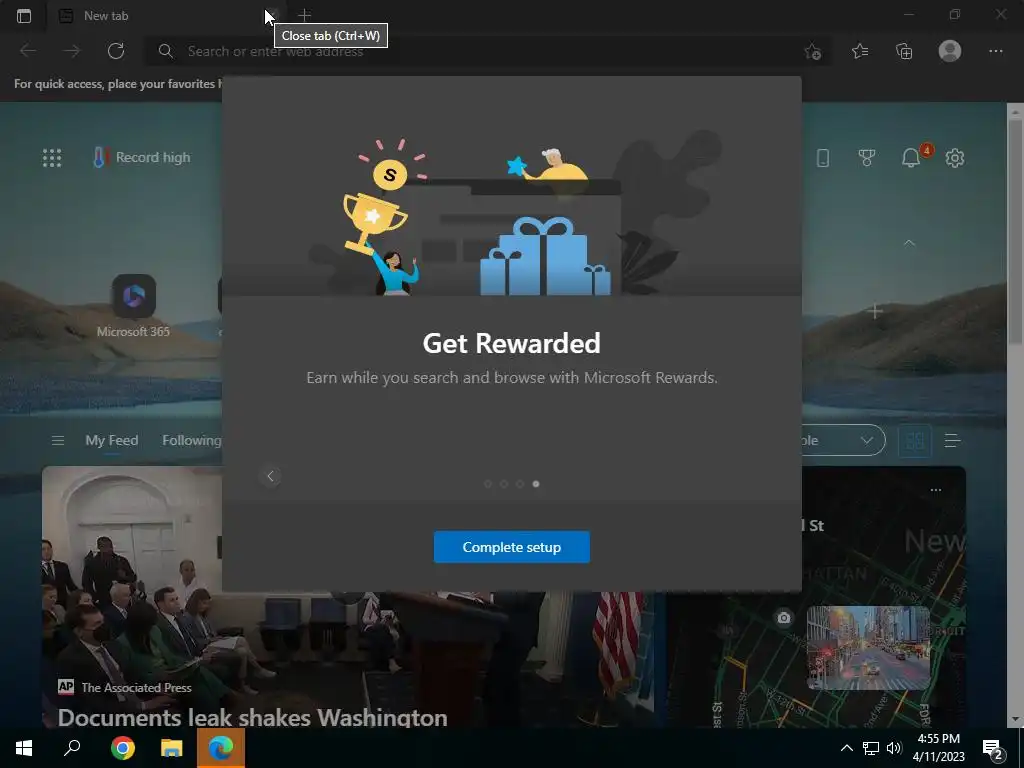Open the street traffic camera thumbnail
The width and height of the screenshot is (1024, 768).
(x=868, y=647)
